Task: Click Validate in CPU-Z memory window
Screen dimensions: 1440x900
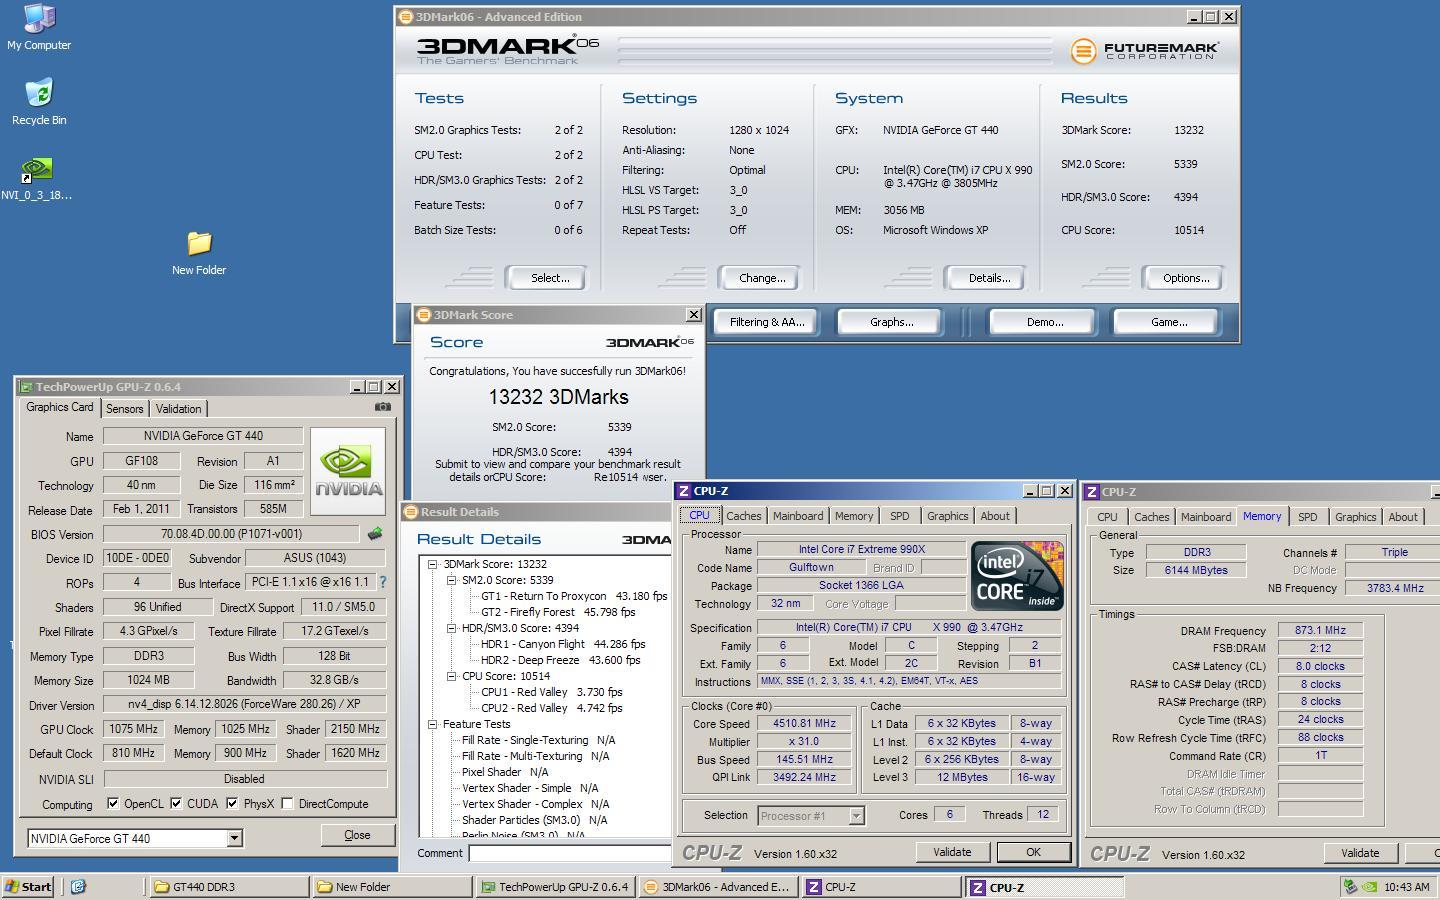Action: [x=1360, y=853]
